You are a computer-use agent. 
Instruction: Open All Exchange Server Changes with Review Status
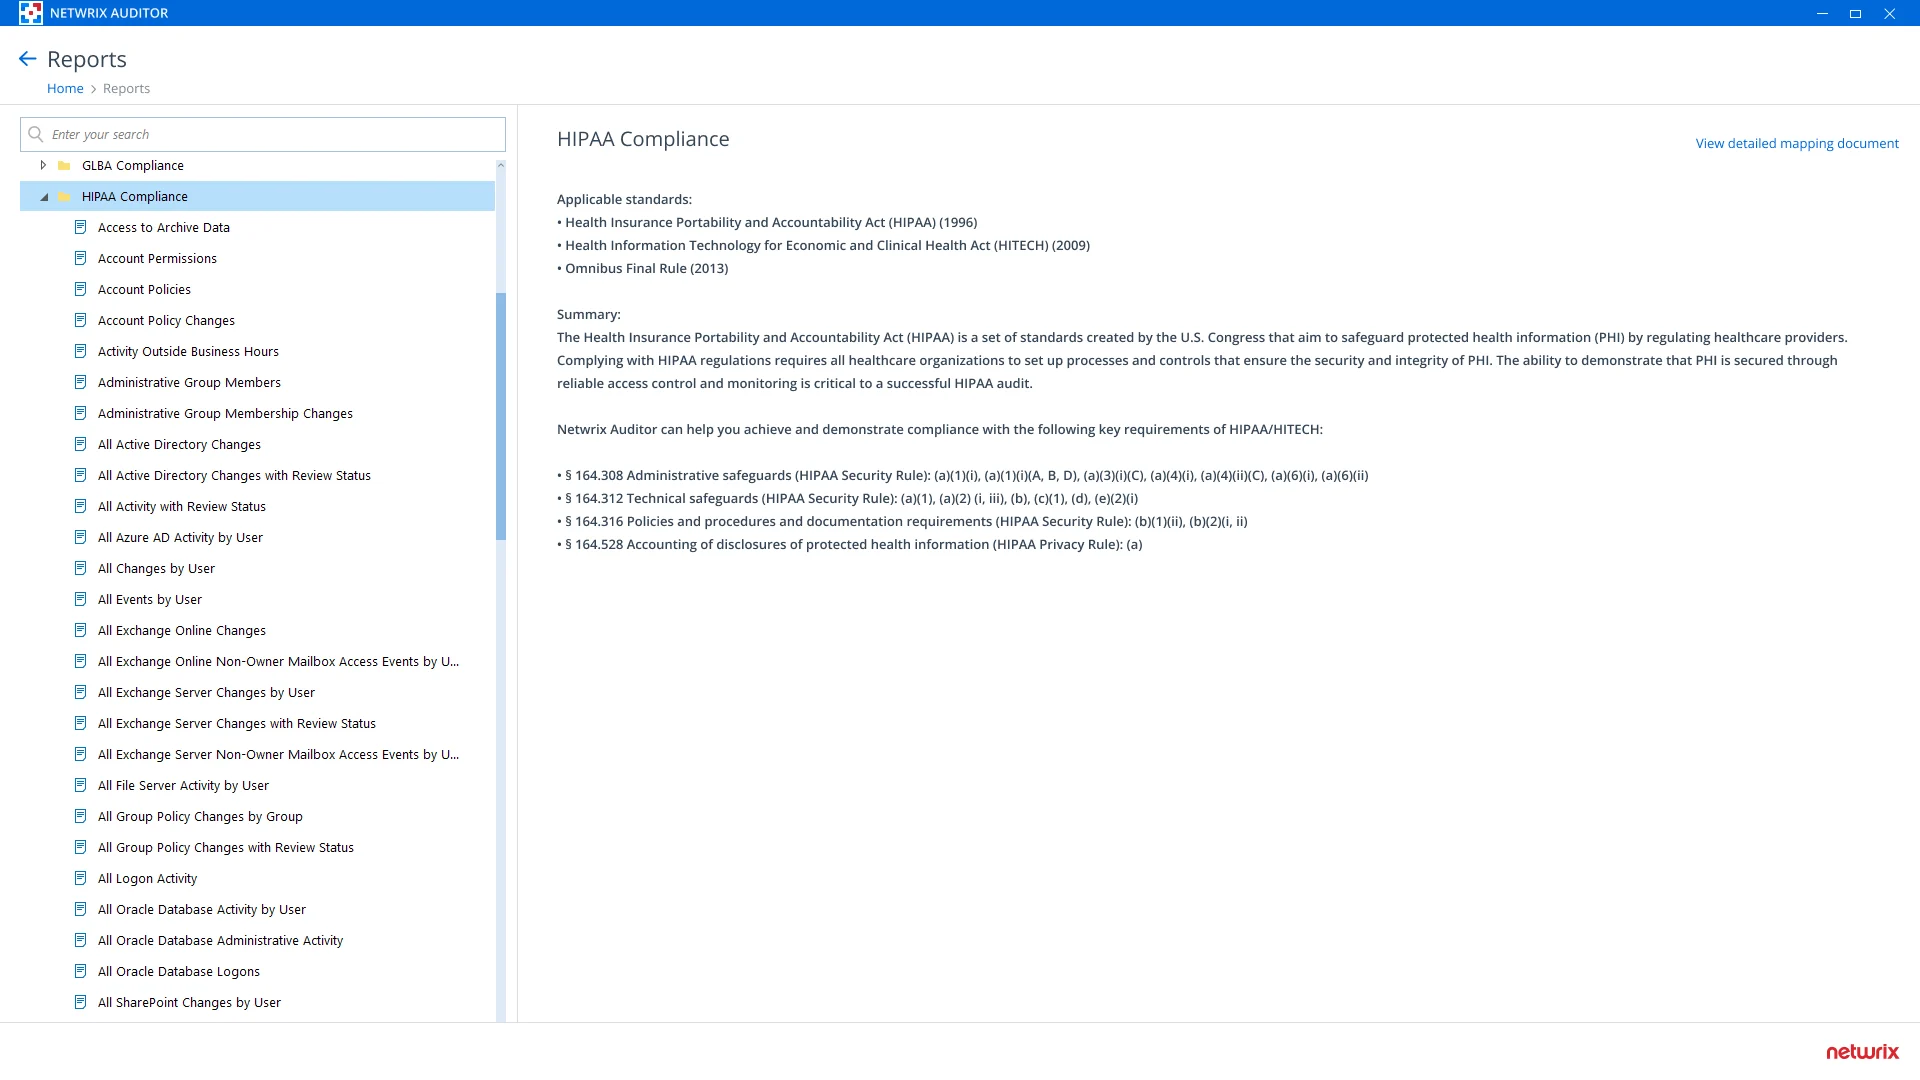click(x=237, y=723)
